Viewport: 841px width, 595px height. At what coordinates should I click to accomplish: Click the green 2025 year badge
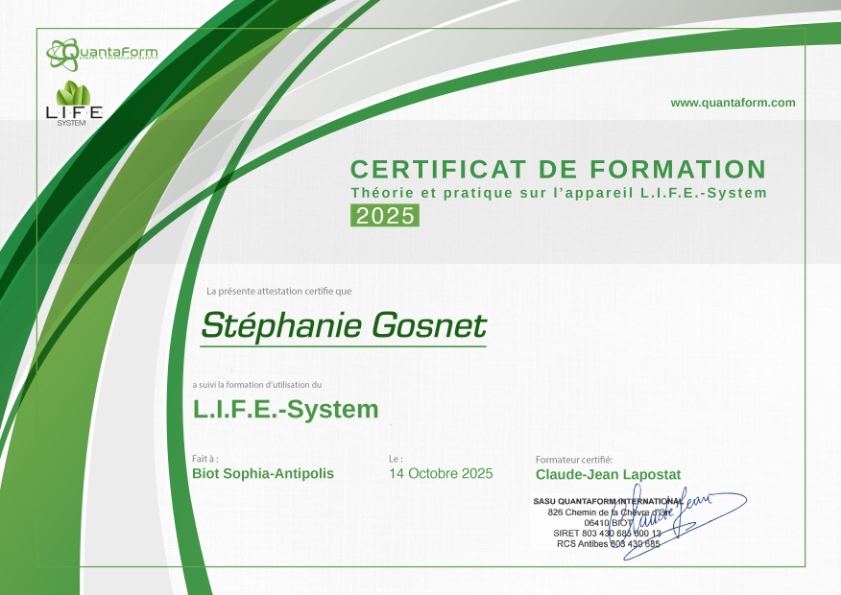(388, 214)
